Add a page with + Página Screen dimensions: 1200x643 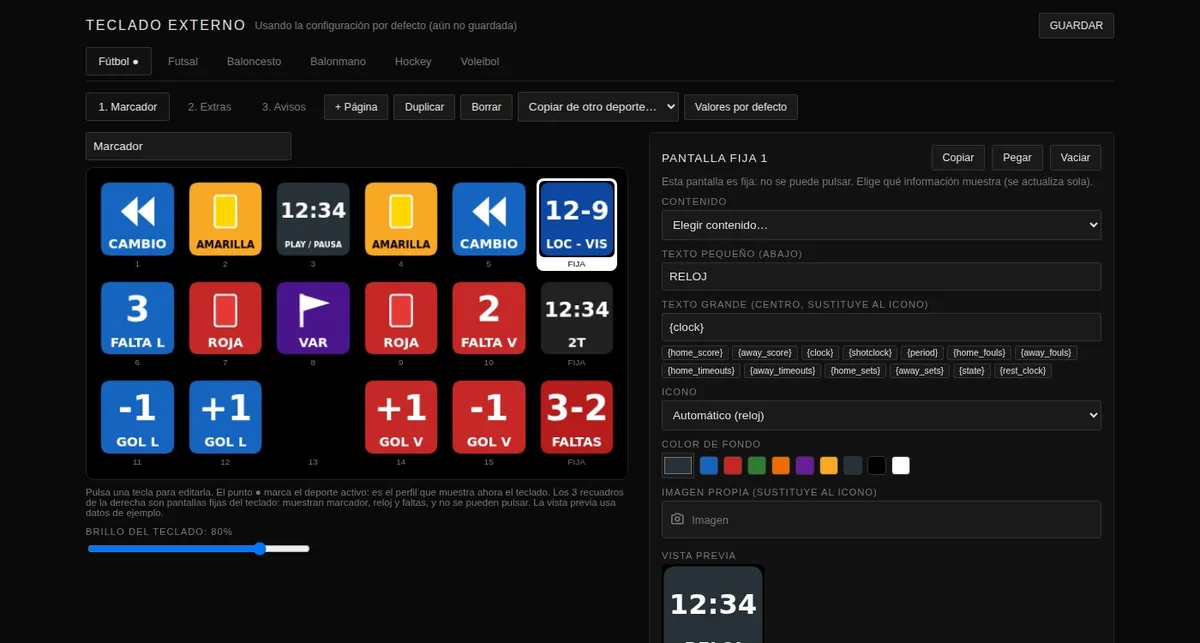coord(356,107)
